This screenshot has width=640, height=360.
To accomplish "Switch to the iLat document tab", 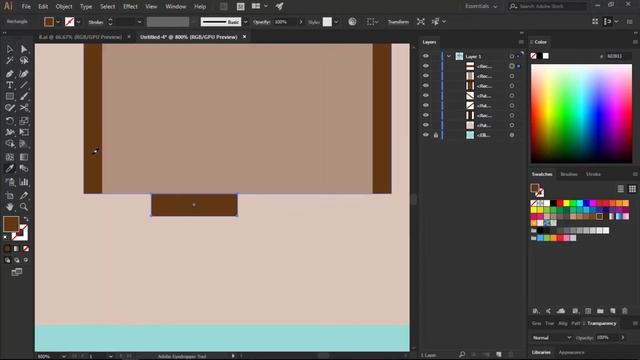I will coord(80,37).
